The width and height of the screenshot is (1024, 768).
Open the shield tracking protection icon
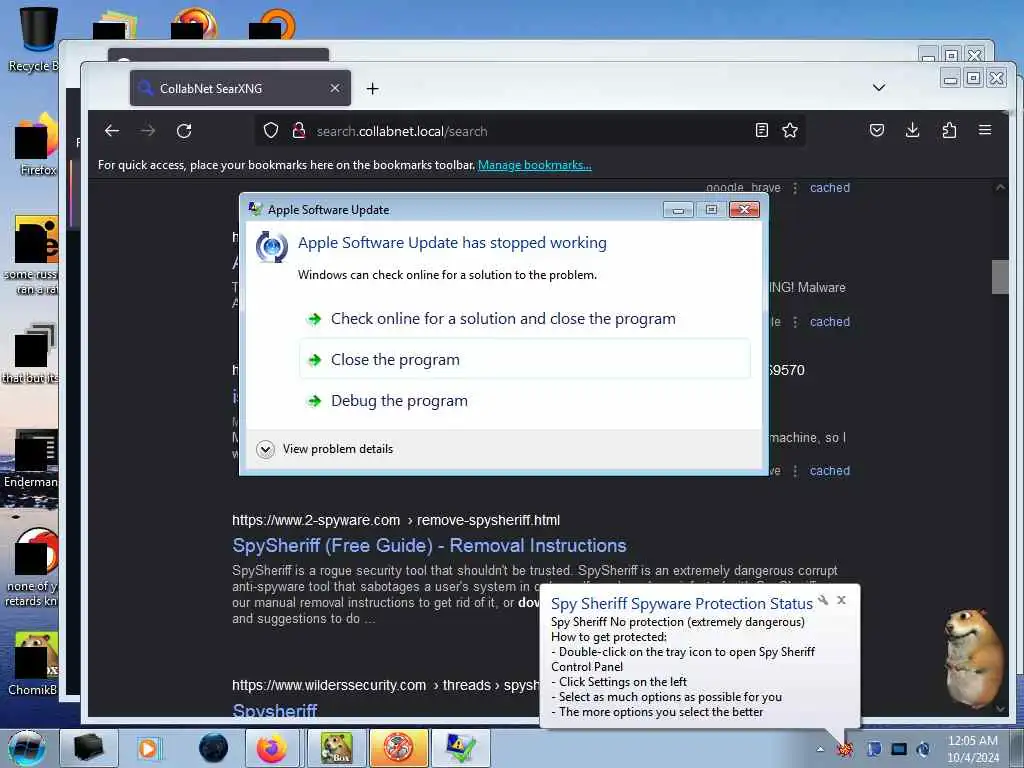pyautogui.click(x=270, y=131)
